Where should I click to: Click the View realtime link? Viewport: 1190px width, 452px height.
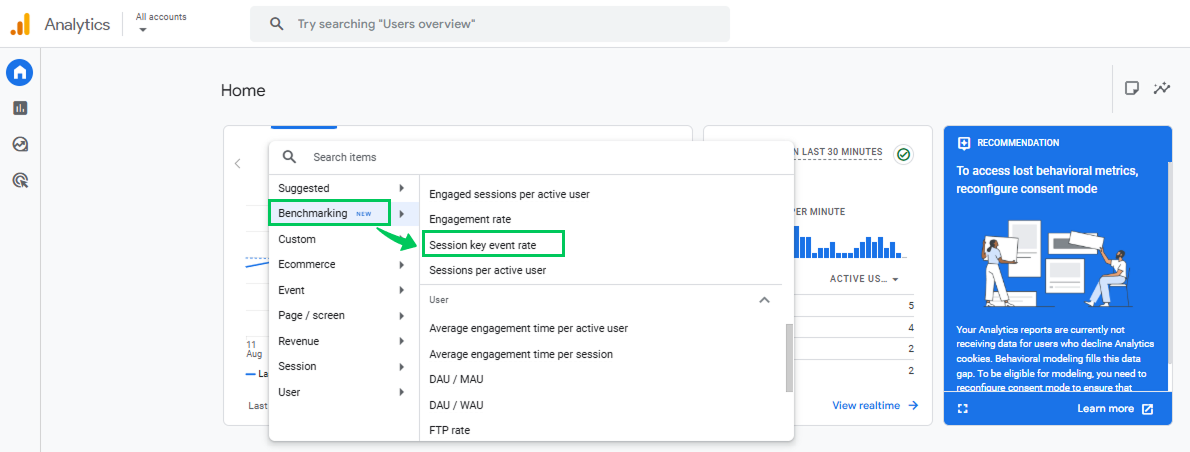click(866, 406)
